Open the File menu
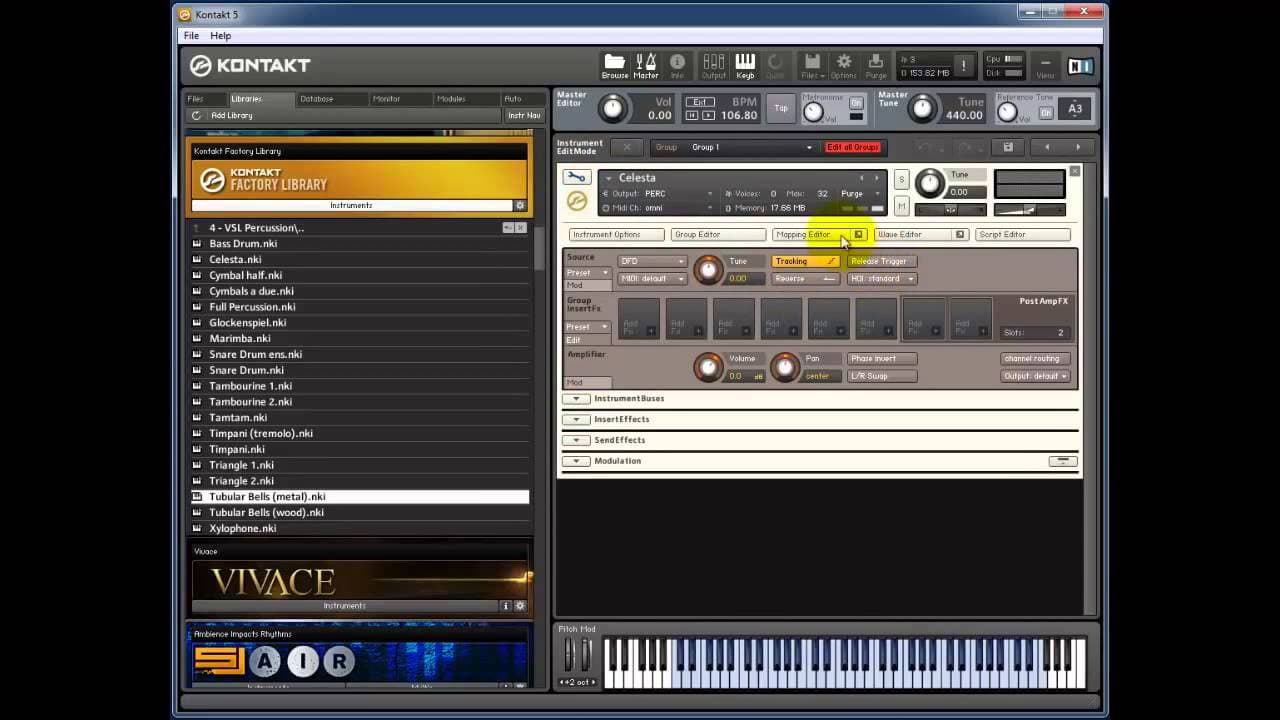The image size is (1280, 720). pos(191,36)
